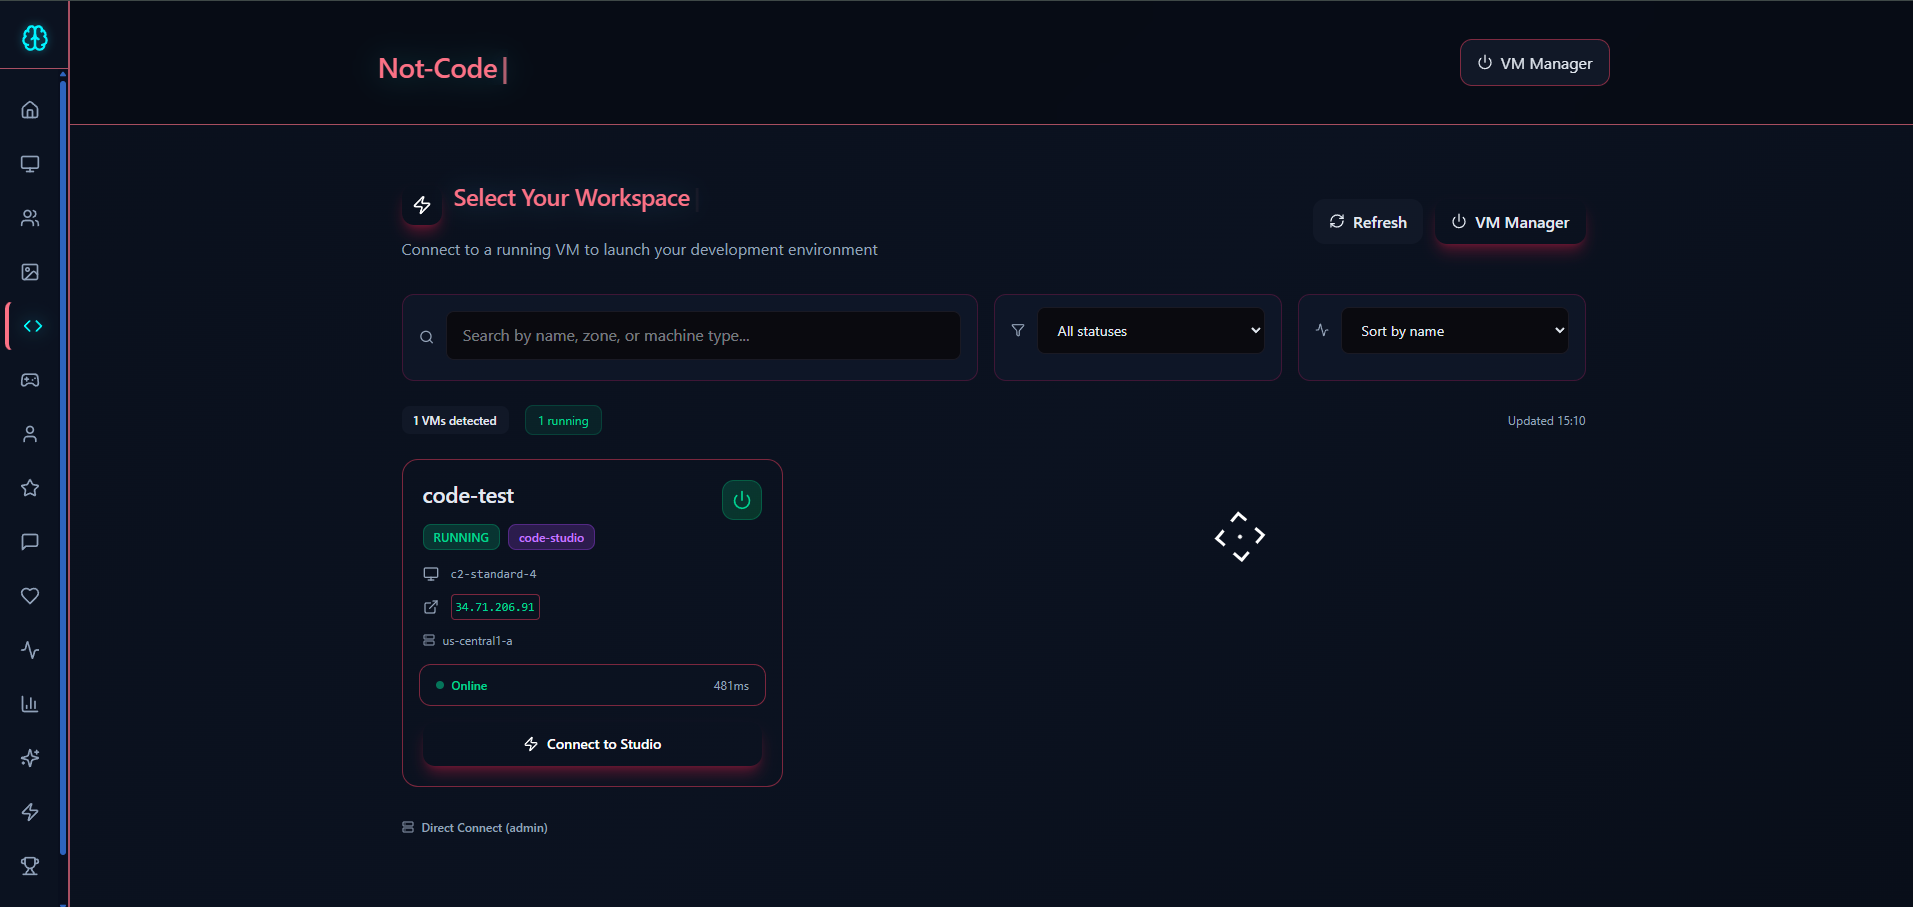Click the code-test VM name
Viewport: 1913px width, 907px height.
(x=468, y=496)
